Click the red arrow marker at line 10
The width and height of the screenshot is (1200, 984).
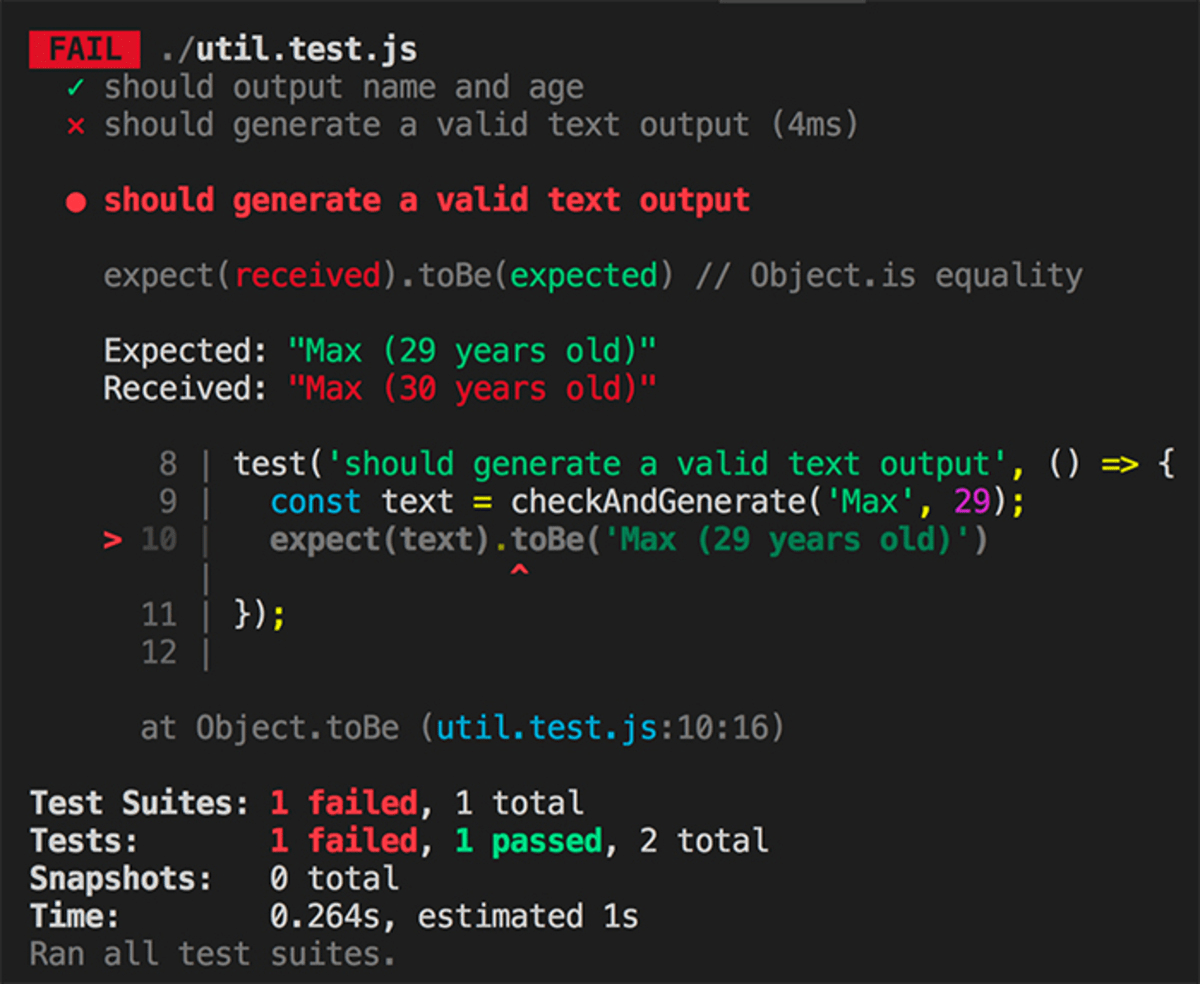click(x=113, y=541)
